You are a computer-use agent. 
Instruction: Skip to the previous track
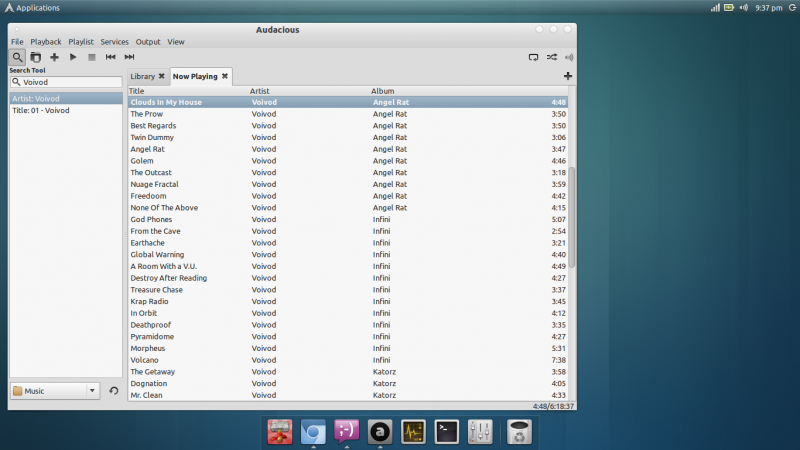[x=110, y=57]
